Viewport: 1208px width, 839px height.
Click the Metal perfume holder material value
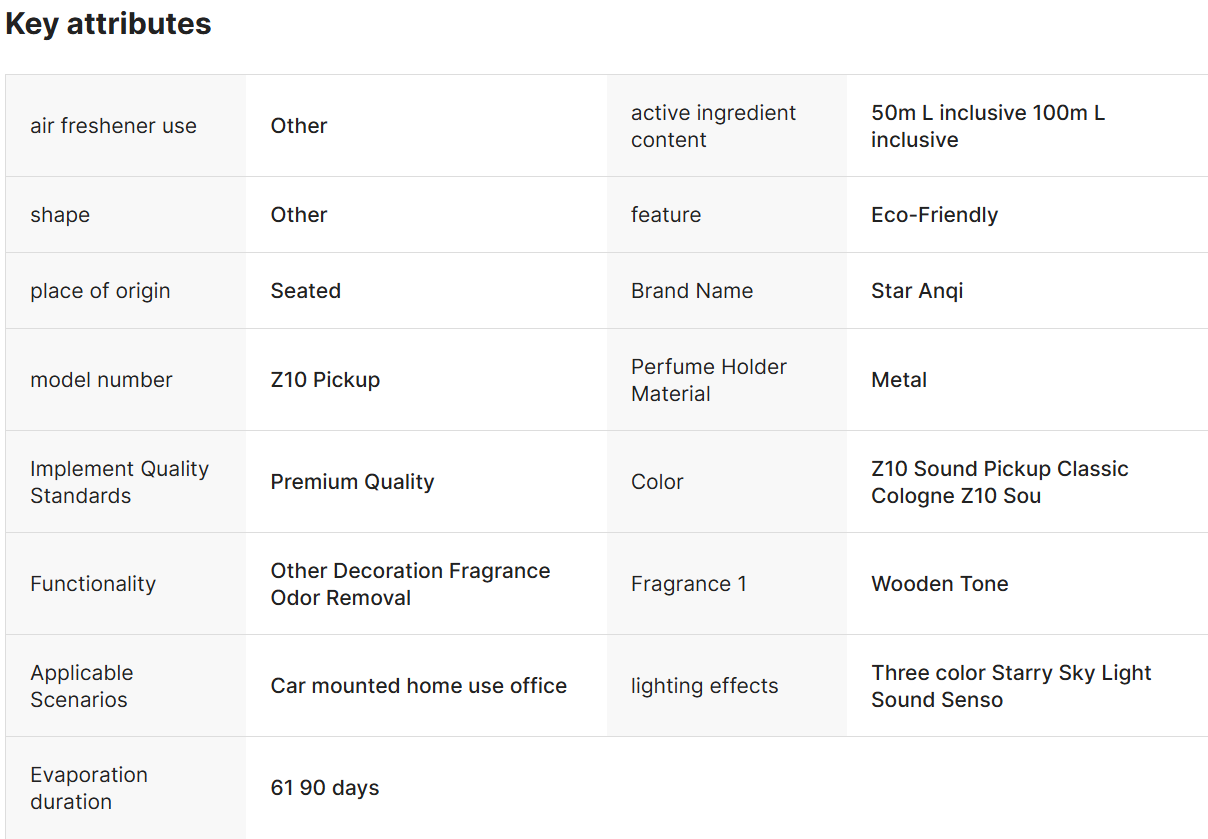tap(899, 380)
